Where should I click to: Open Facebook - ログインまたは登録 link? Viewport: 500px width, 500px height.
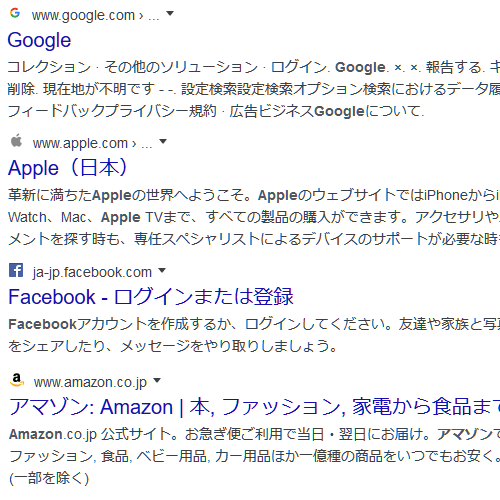point(151,297)
